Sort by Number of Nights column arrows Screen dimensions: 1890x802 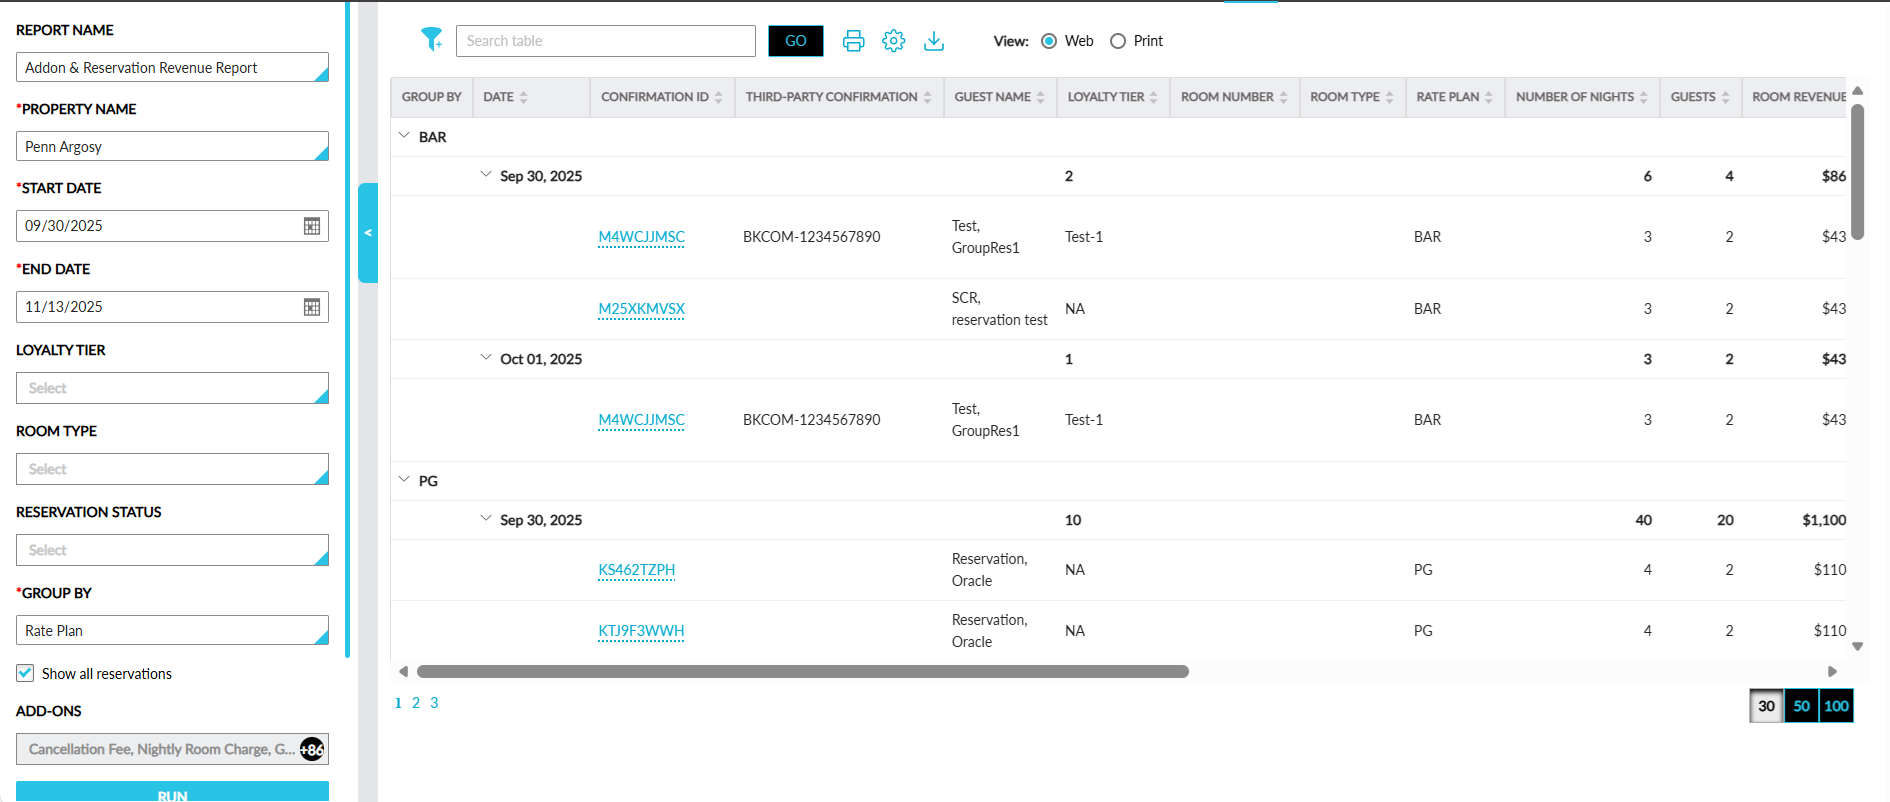[1643, 97]
